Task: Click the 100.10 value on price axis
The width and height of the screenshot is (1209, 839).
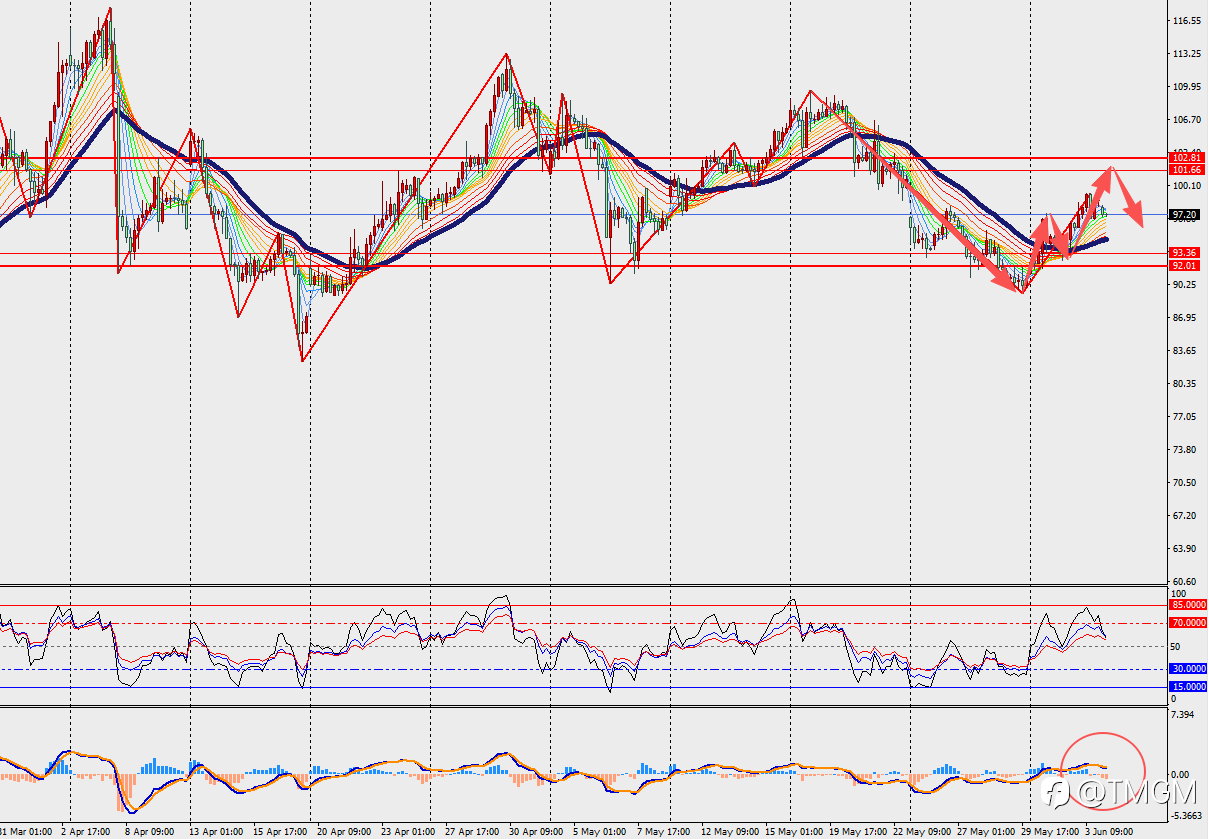Action: point(1188,186)
